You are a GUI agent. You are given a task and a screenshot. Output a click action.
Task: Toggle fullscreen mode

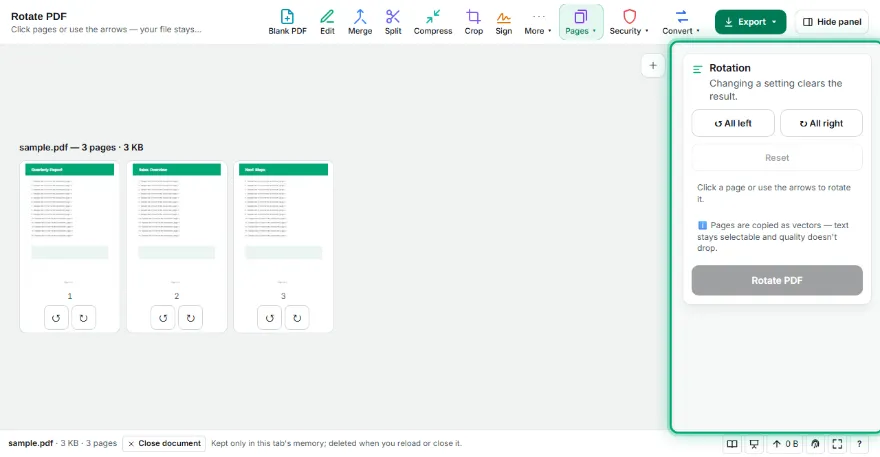coord(837,444)
